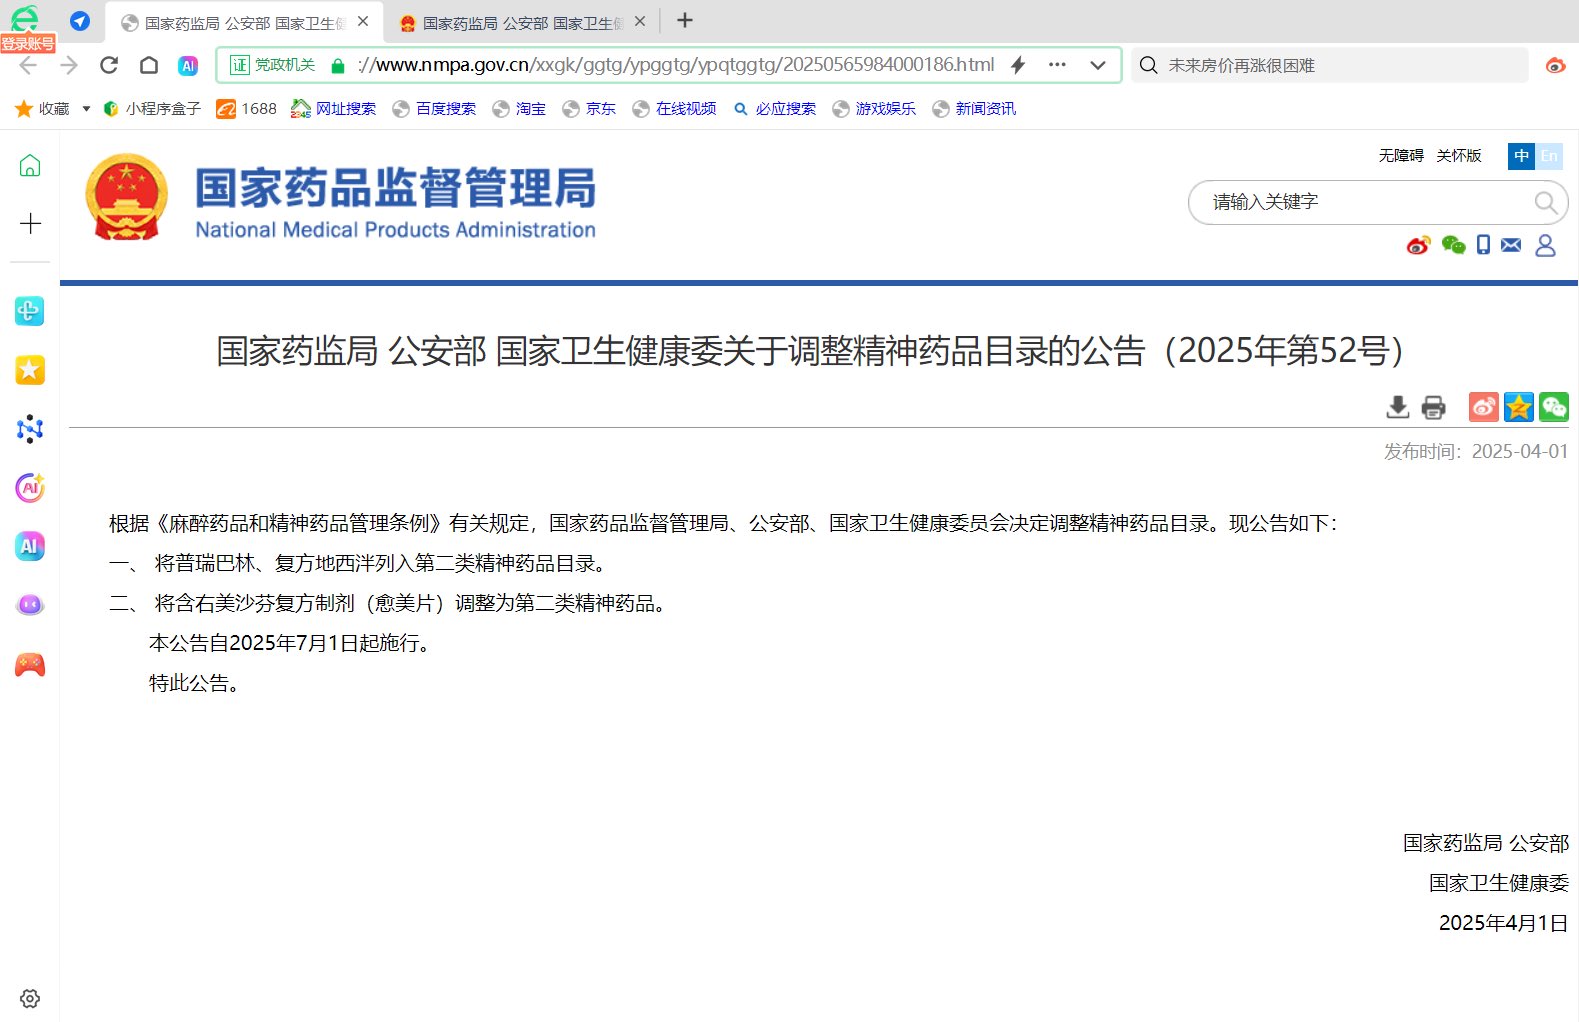Expand the address bar dropdown arrow
The width and height of the screenshot is (1579, 1022).
[x=1097, y=65]
